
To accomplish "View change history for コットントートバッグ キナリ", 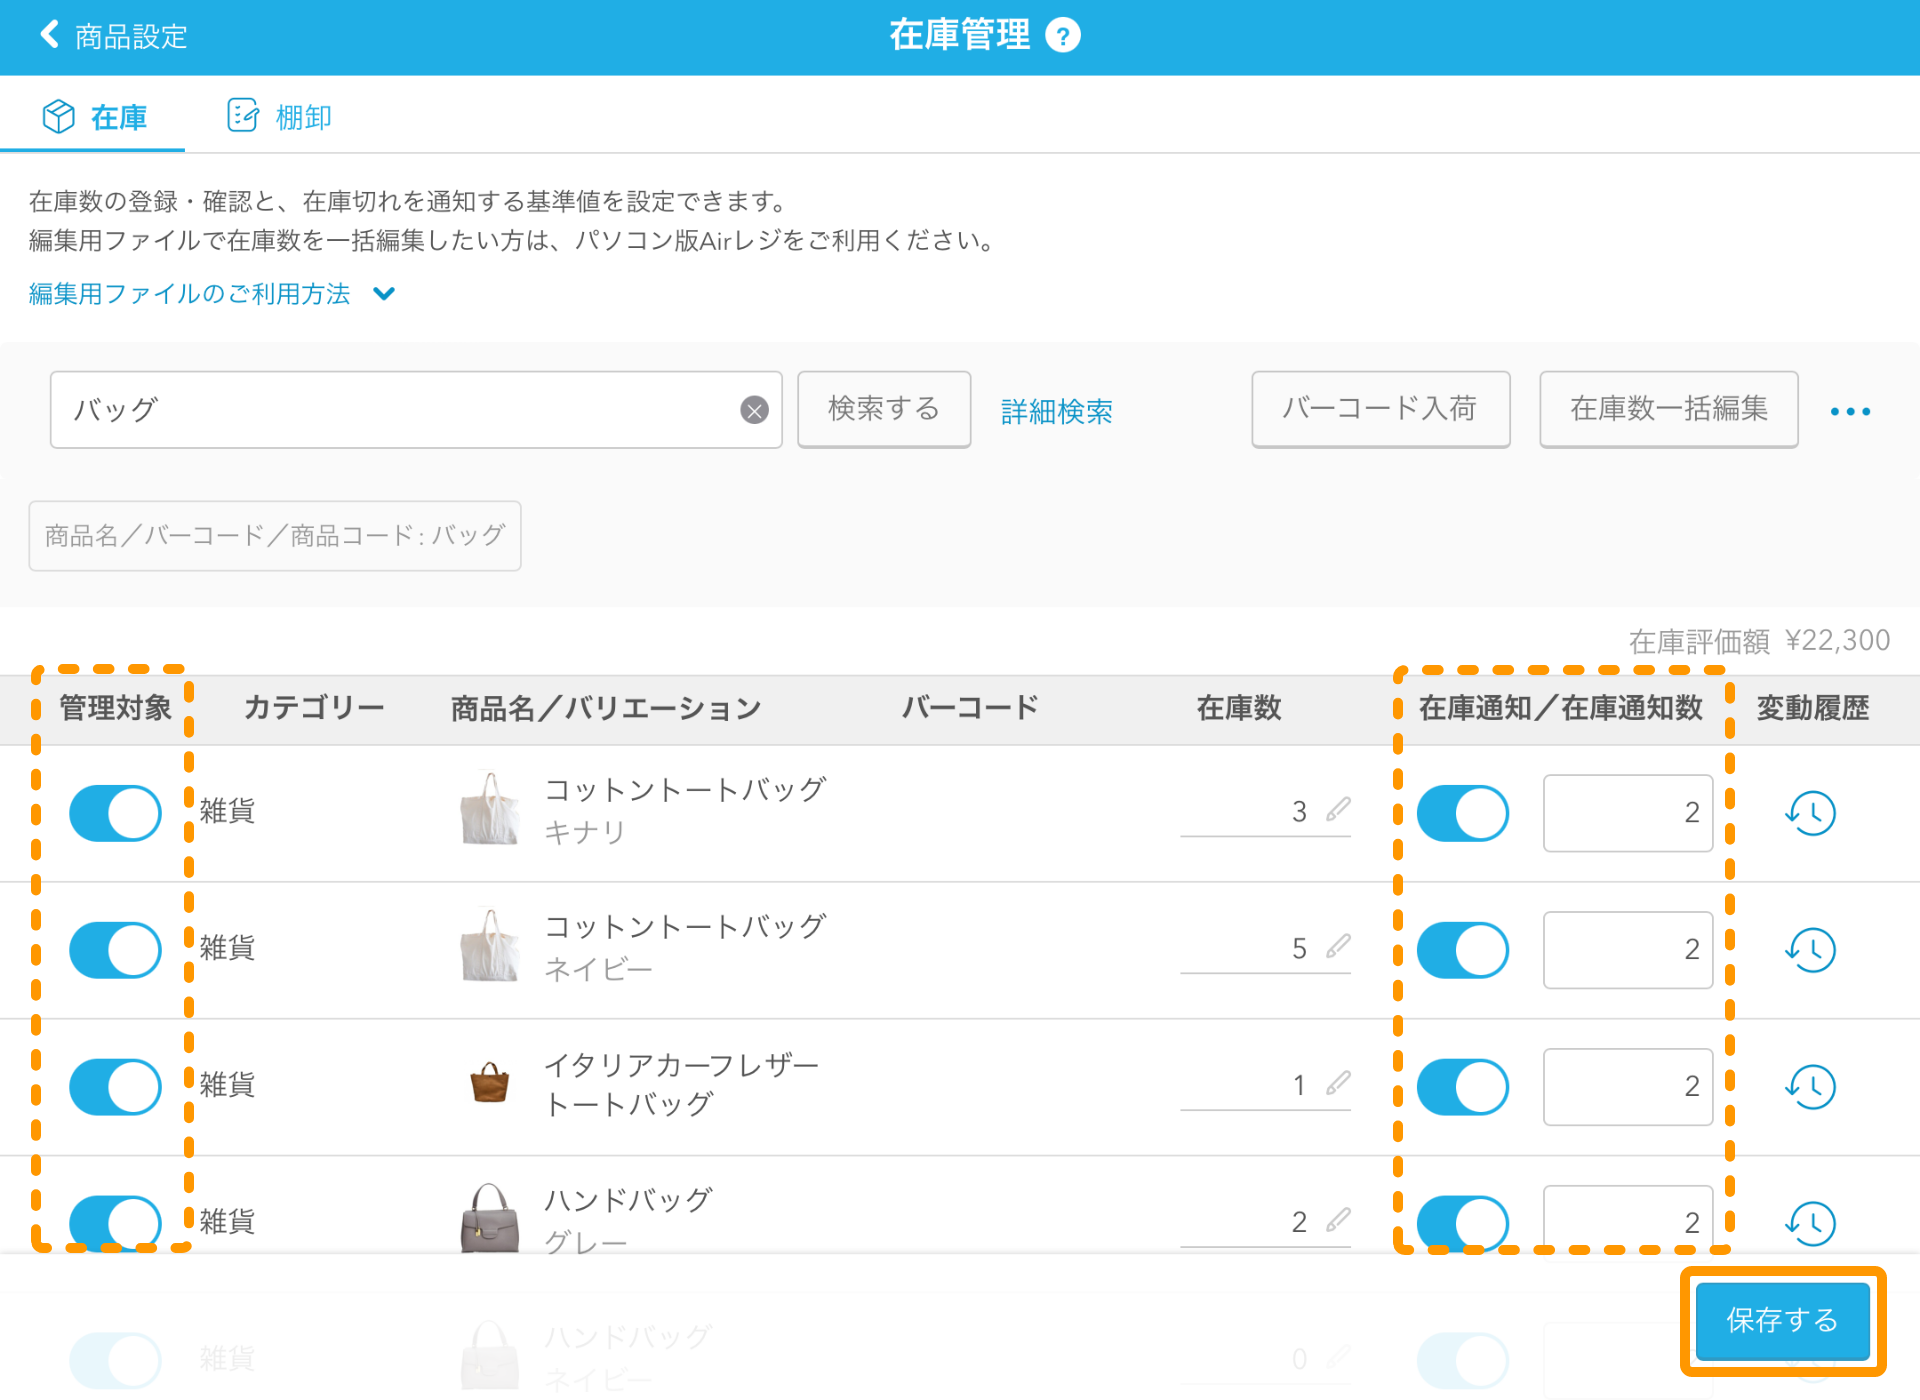I will pos(1810,813).
